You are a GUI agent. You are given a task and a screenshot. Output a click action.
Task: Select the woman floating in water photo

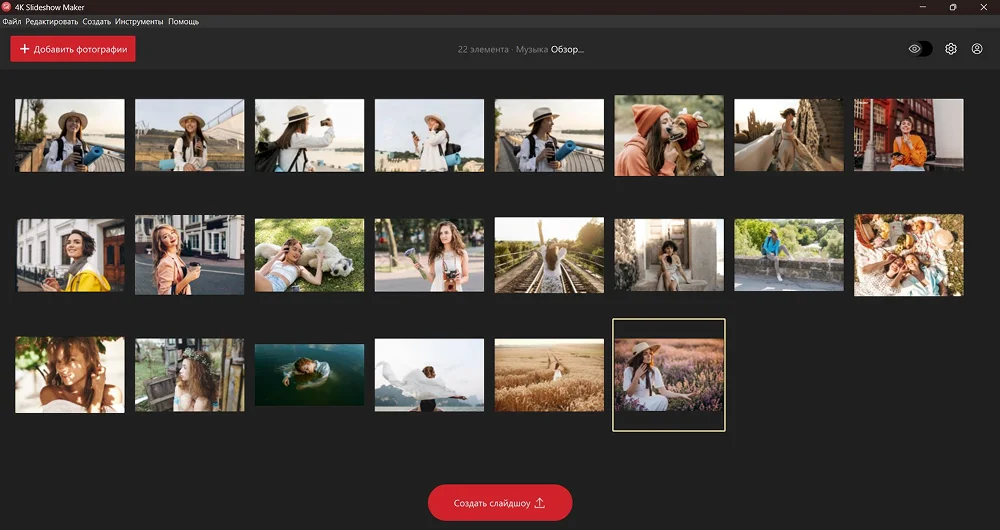309,374
